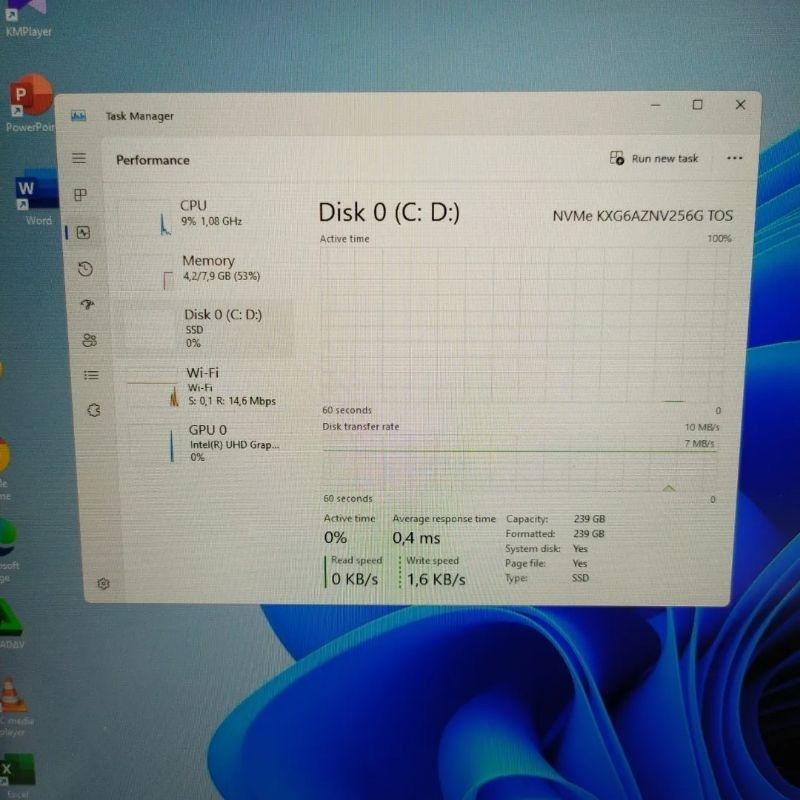Image resolution: width=800 pixels, height=800 pixels.
Task: Open the Processes page from the sidebar
Action: click(x=81, y=195)
